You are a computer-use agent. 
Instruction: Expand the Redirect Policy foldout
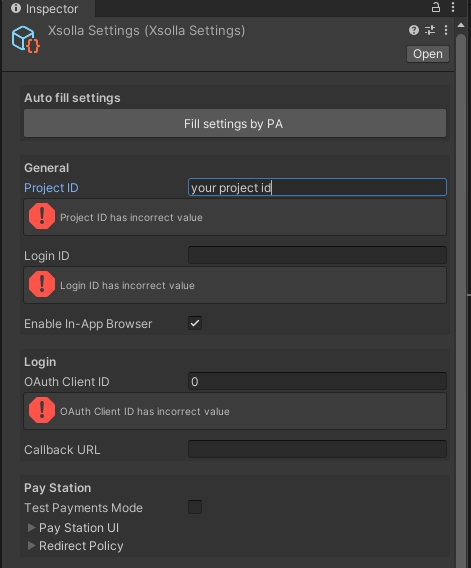click(x=32, y=546)
